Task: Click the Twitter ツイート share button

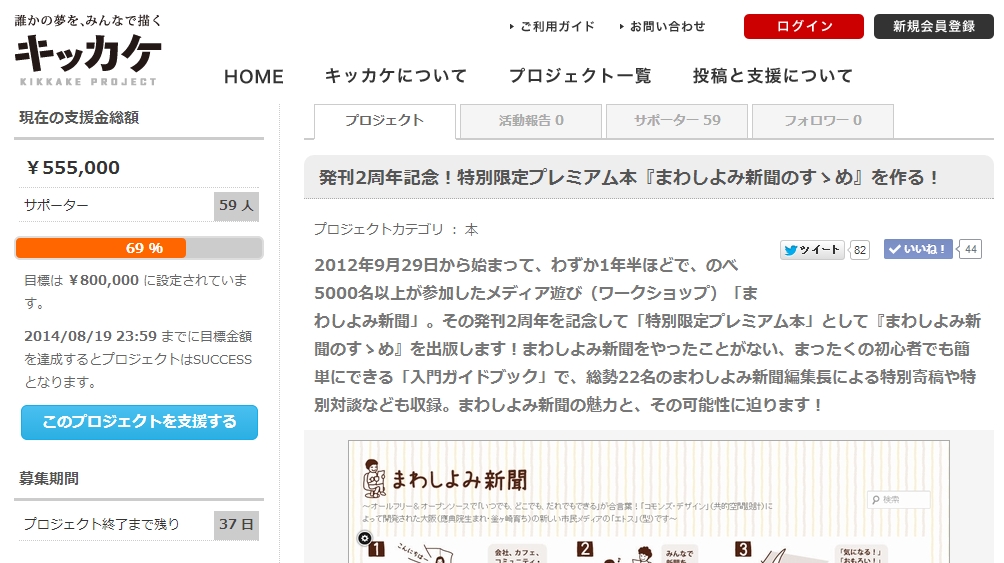Action: 812,250
